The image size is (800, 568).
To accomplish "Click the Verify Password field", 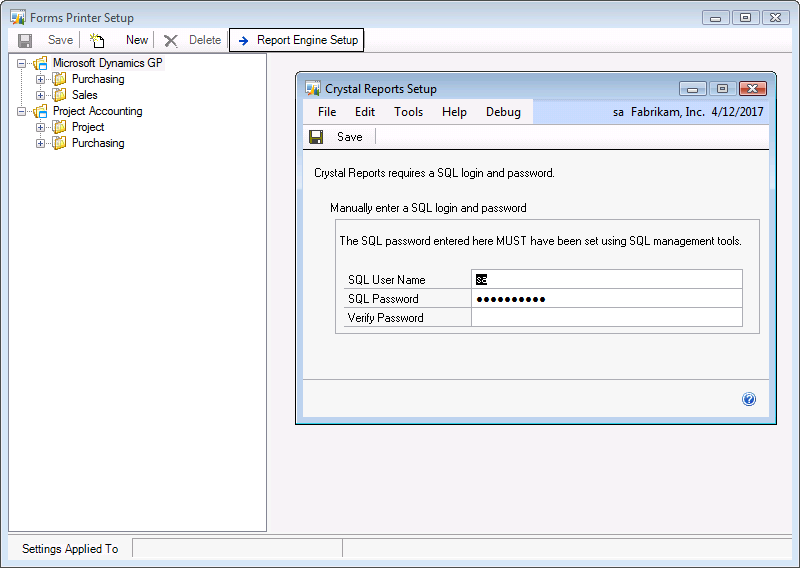I will coord(607,317).
